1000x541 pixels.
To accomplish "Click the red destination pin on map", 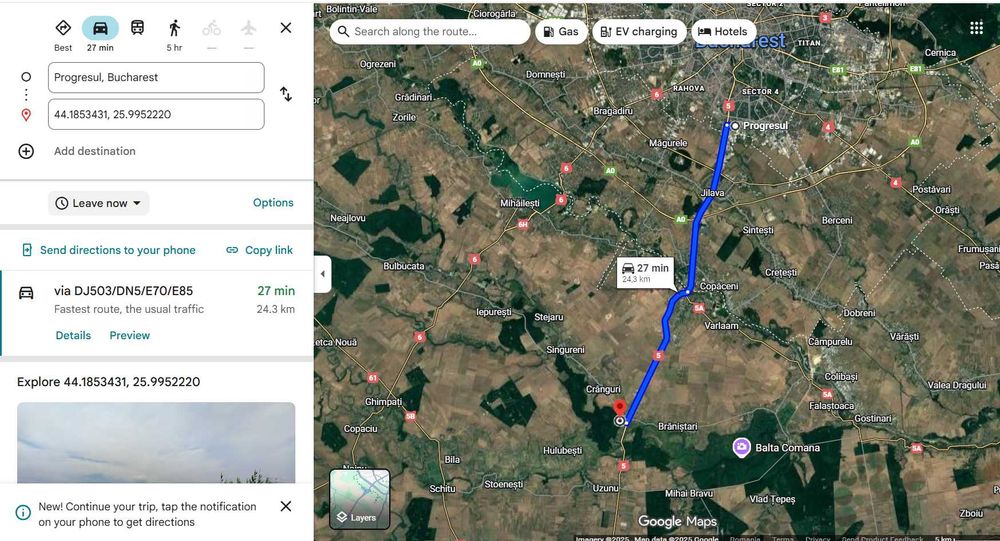I will pyautogui.click(x=619, y=408).
